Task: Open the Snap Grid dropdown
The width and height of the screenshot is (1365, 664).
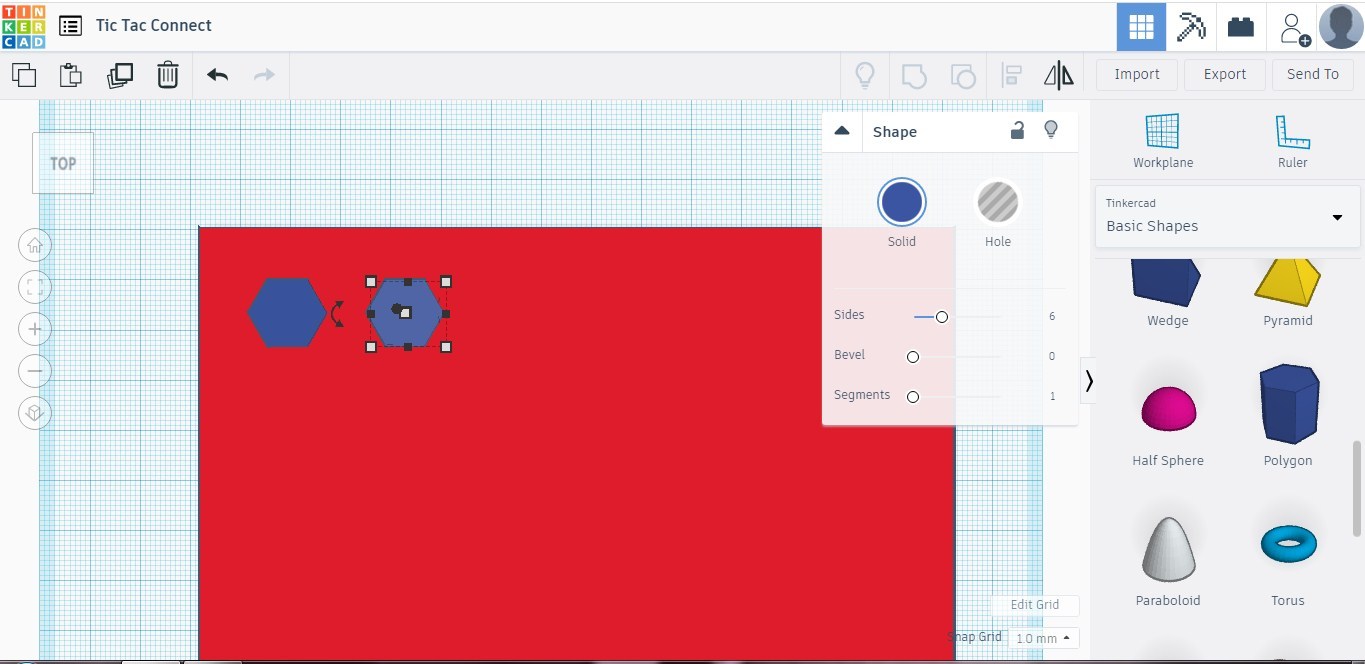Action: click(1043, 638)
